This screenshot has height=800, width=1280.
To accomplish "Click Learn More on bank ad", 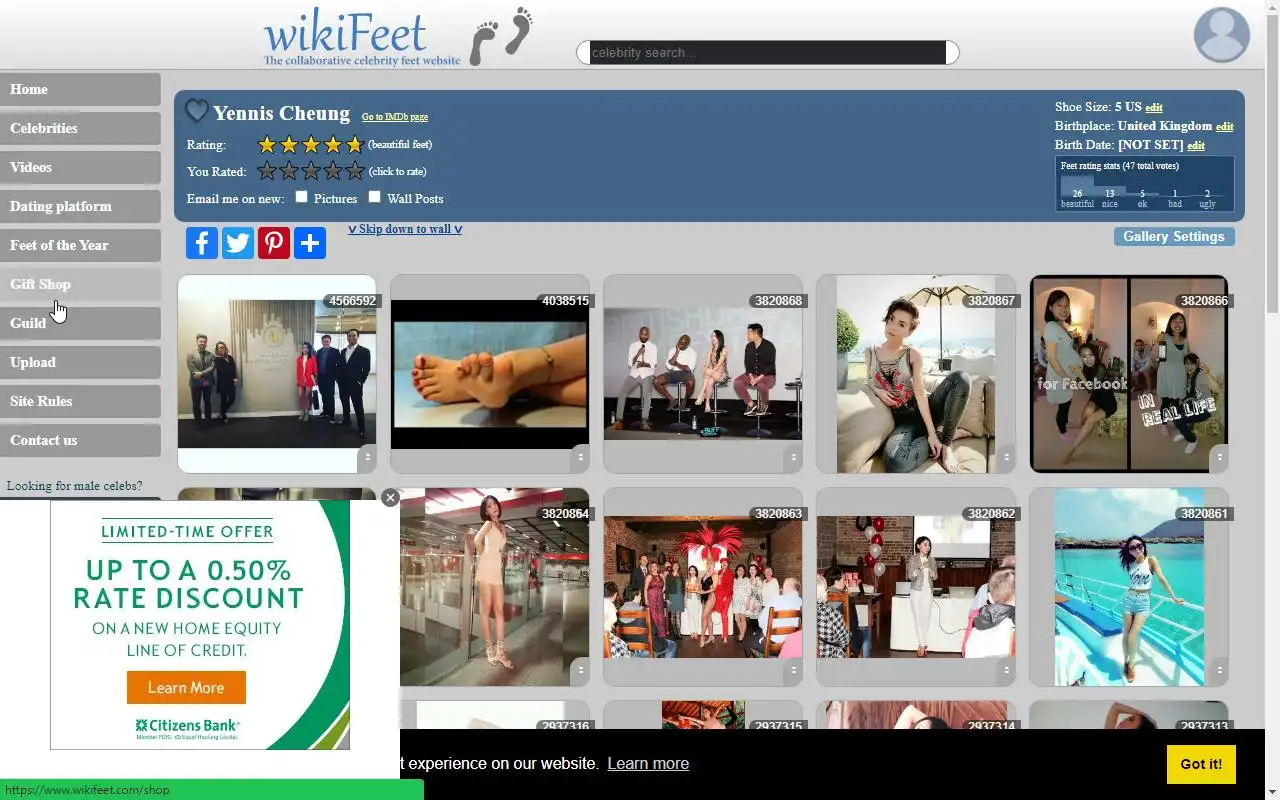I will (x=186, y=687).
